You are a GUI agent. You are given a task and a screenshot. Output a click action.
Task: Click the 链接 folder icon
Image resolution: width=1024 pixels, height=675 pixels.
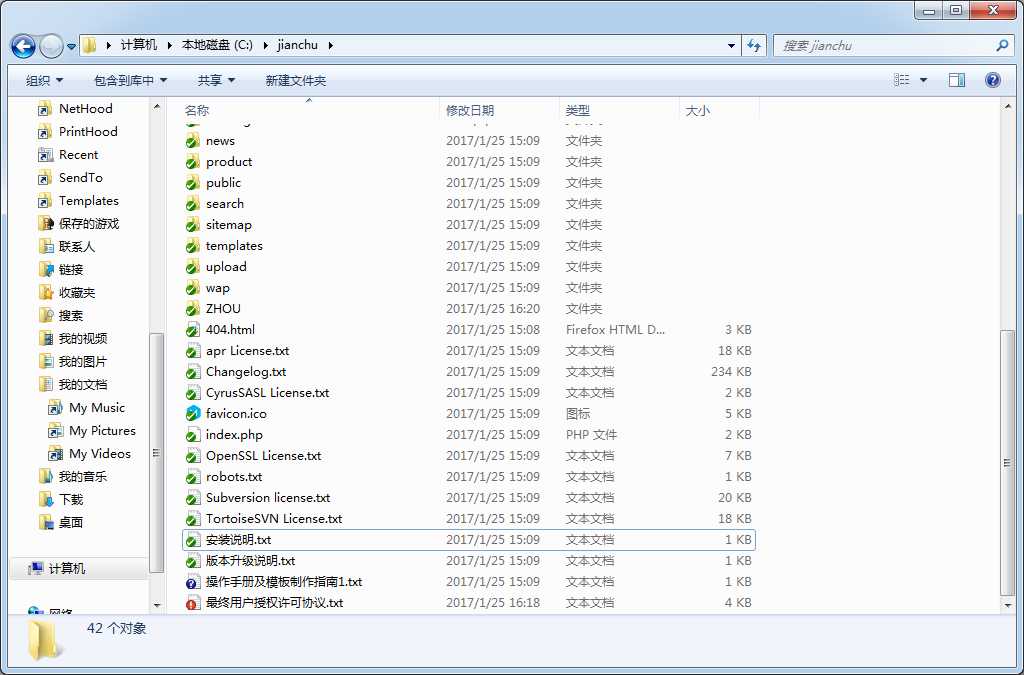click(45, 270)
